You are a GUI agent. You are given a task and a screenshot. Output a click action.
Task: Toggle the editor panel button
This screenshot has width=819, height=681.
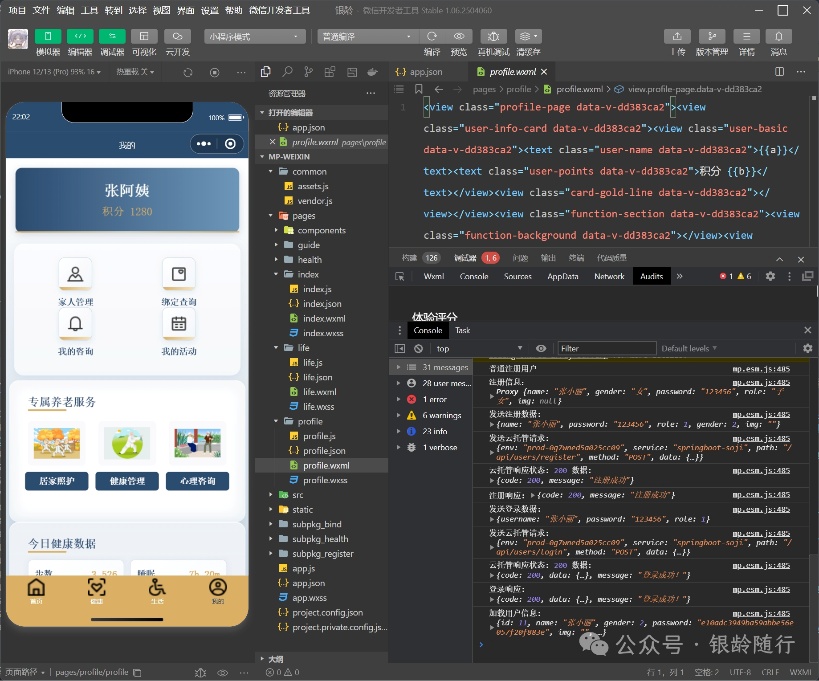coord(80,36)
